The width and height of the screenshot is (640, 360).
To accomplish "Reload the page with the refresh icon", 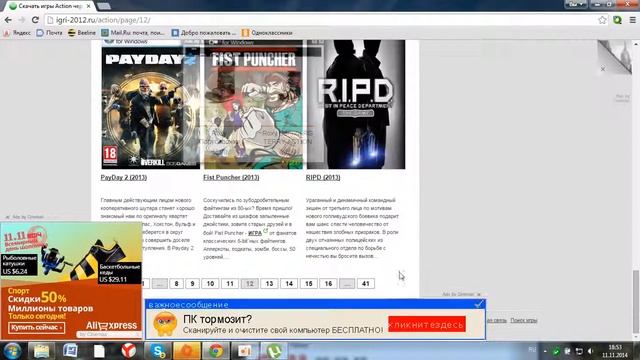I will pos(36,20).
